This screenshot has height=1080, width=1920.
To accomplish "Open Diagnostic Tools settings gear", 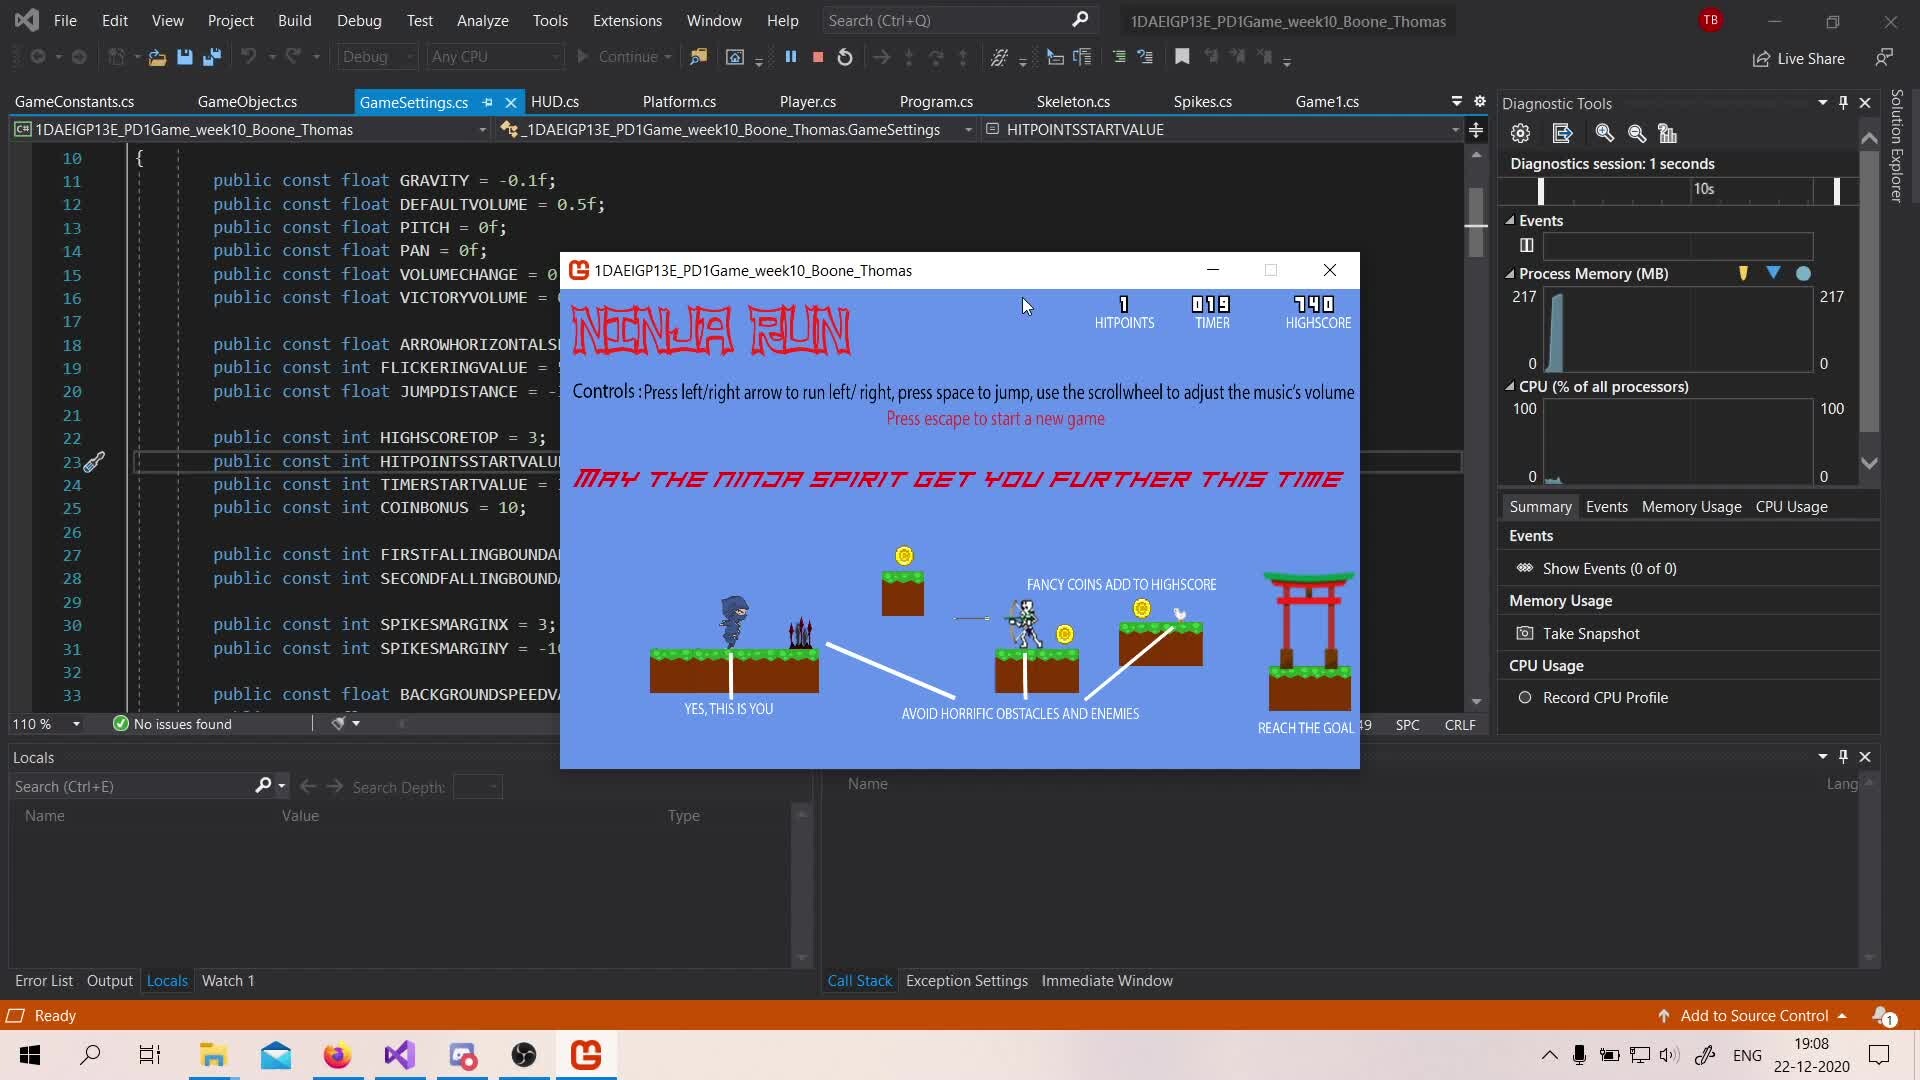I will point(1519,133).
